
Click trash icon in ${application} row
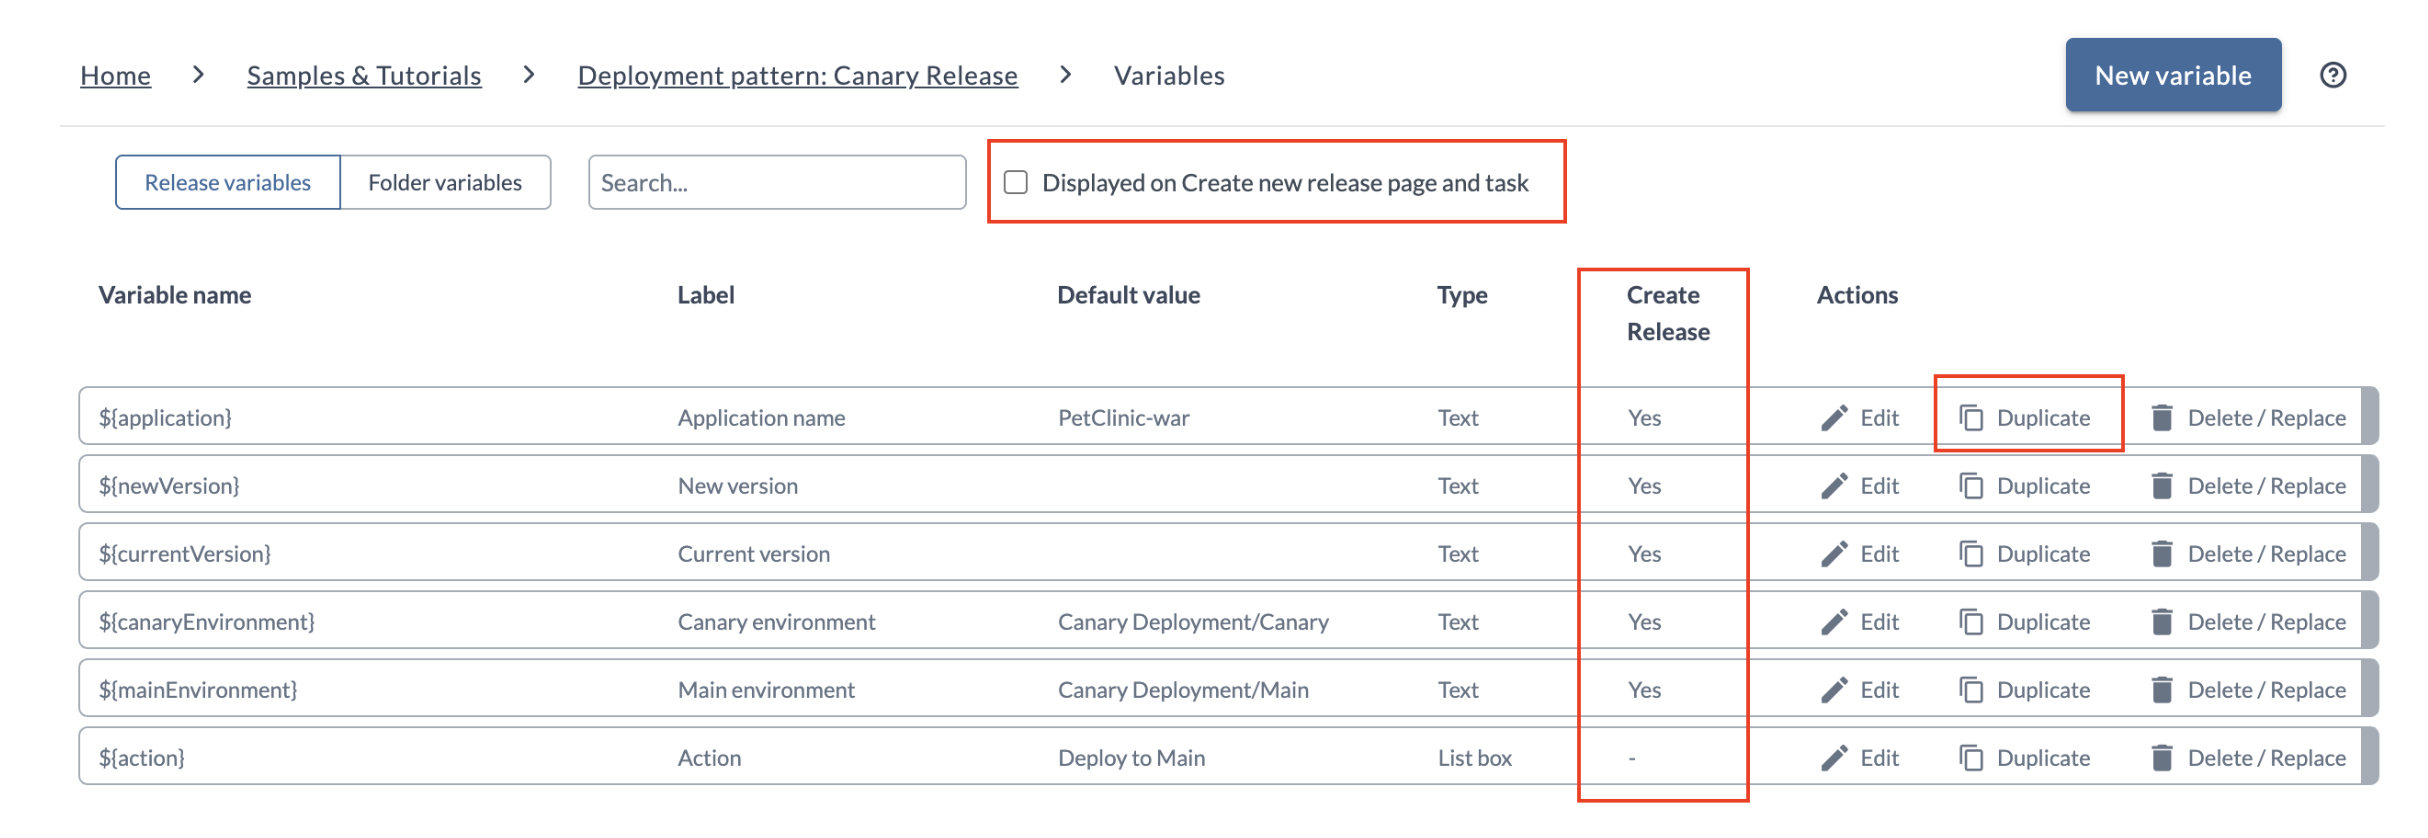point(2162,418)
